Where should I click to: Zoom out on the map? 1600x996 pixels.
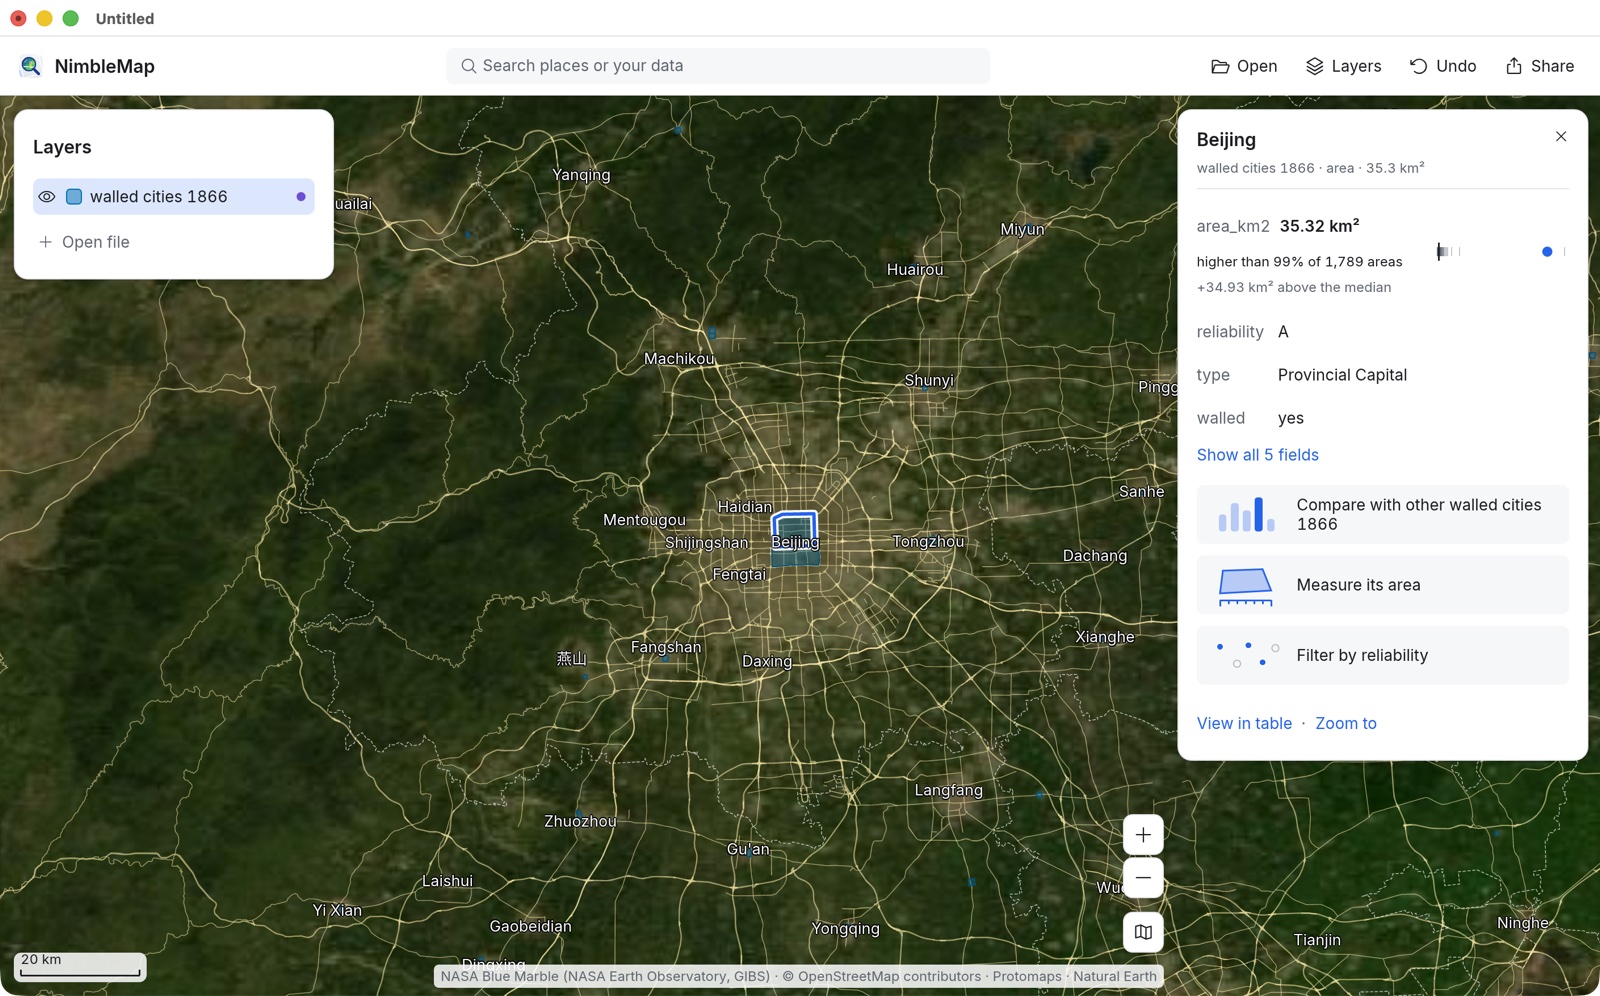[1143, 878]
